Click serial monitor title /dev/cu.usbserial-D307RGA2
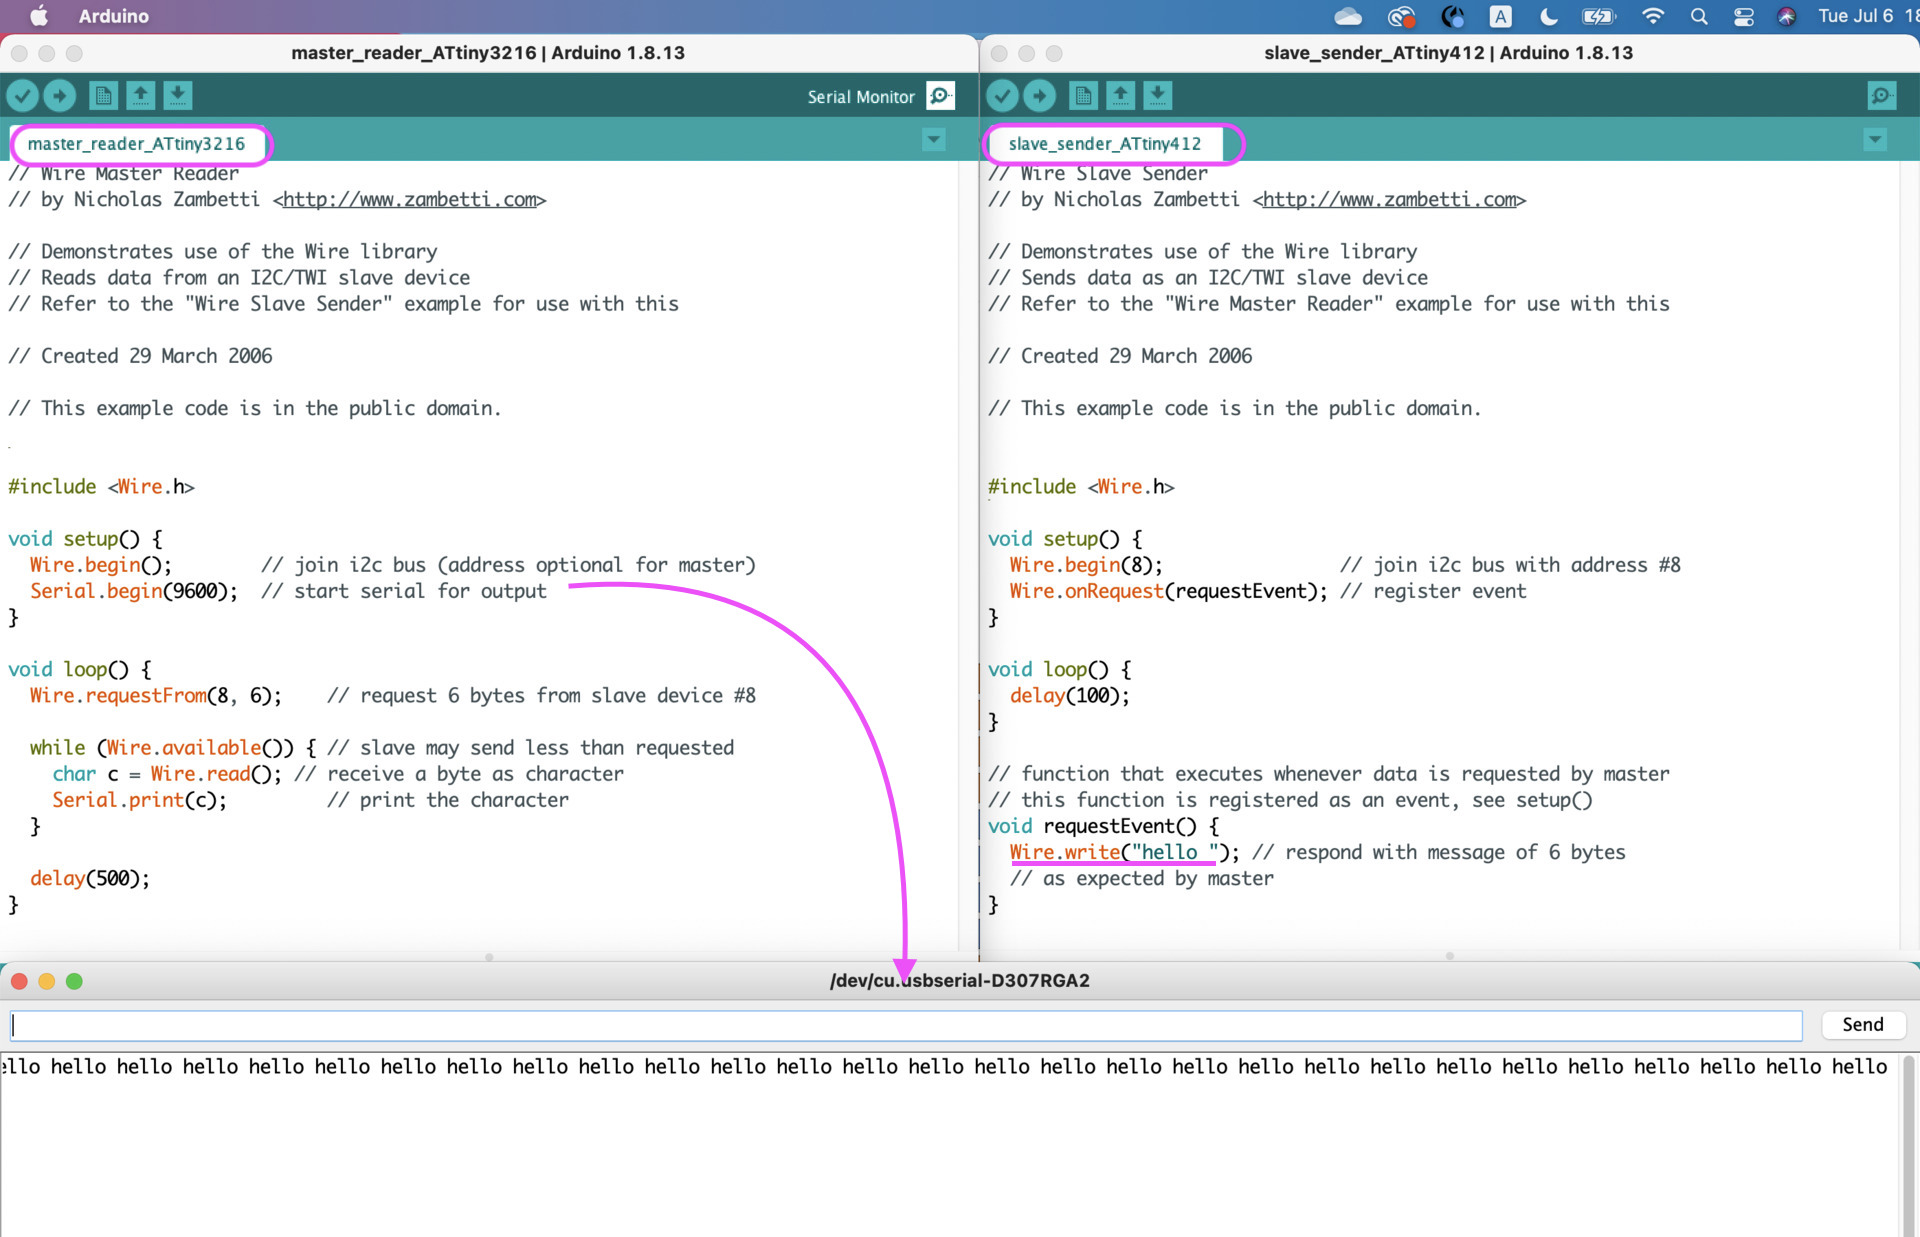 pos(960,981)
